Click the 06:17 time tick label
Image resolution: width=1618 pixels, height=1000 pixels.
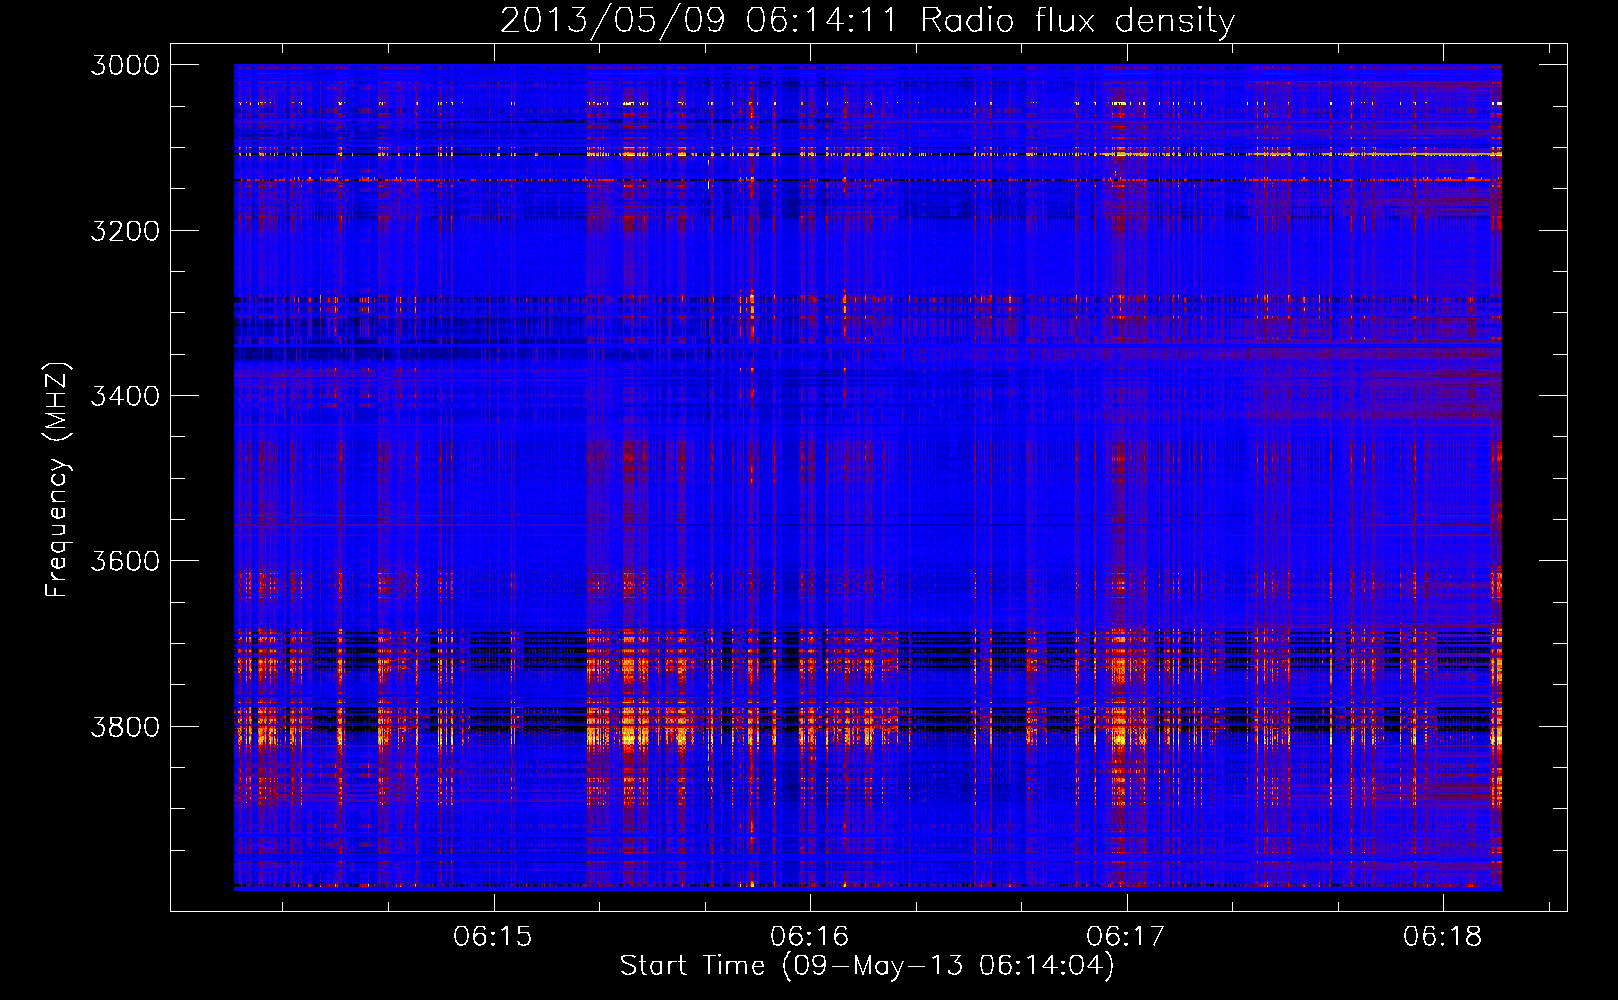tap(1126, 937)
